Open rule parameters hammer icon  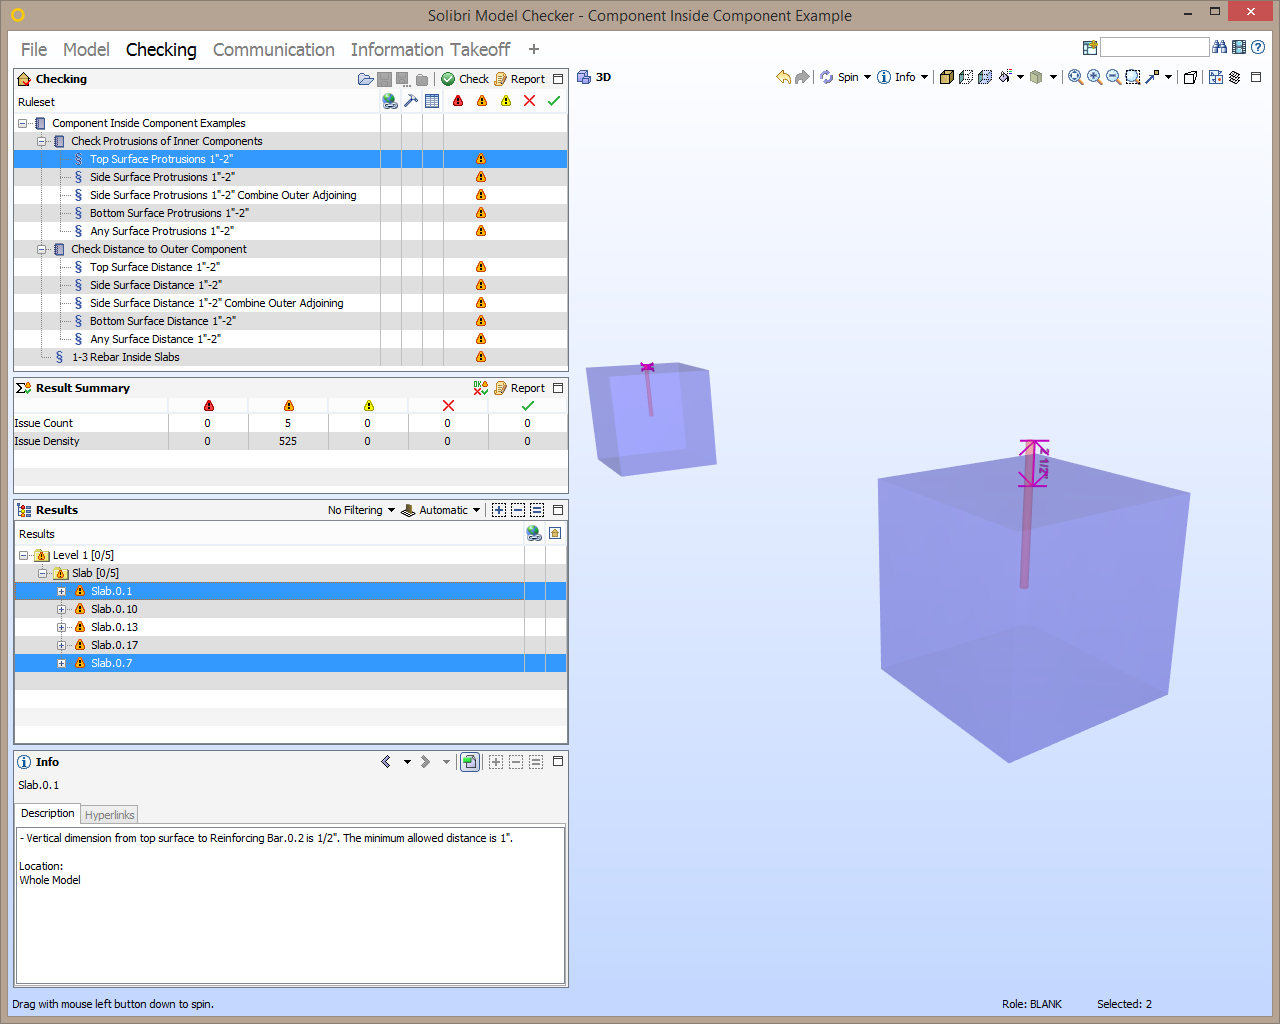tap(411, 101)
